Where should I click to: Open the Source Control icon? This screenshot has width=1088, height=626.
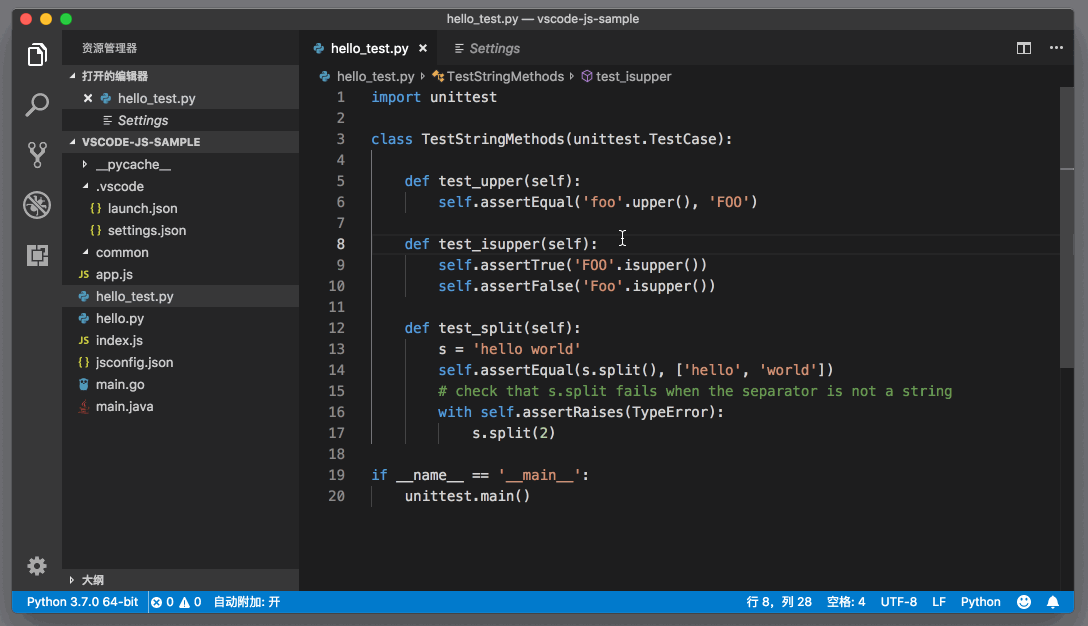[x=37, y=154]
